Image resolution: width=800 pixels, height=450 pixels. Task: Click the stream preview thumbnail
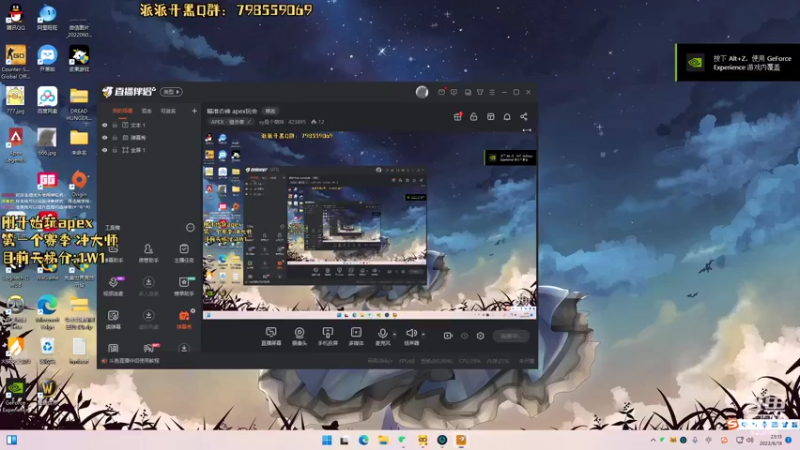tap(369, 224)
